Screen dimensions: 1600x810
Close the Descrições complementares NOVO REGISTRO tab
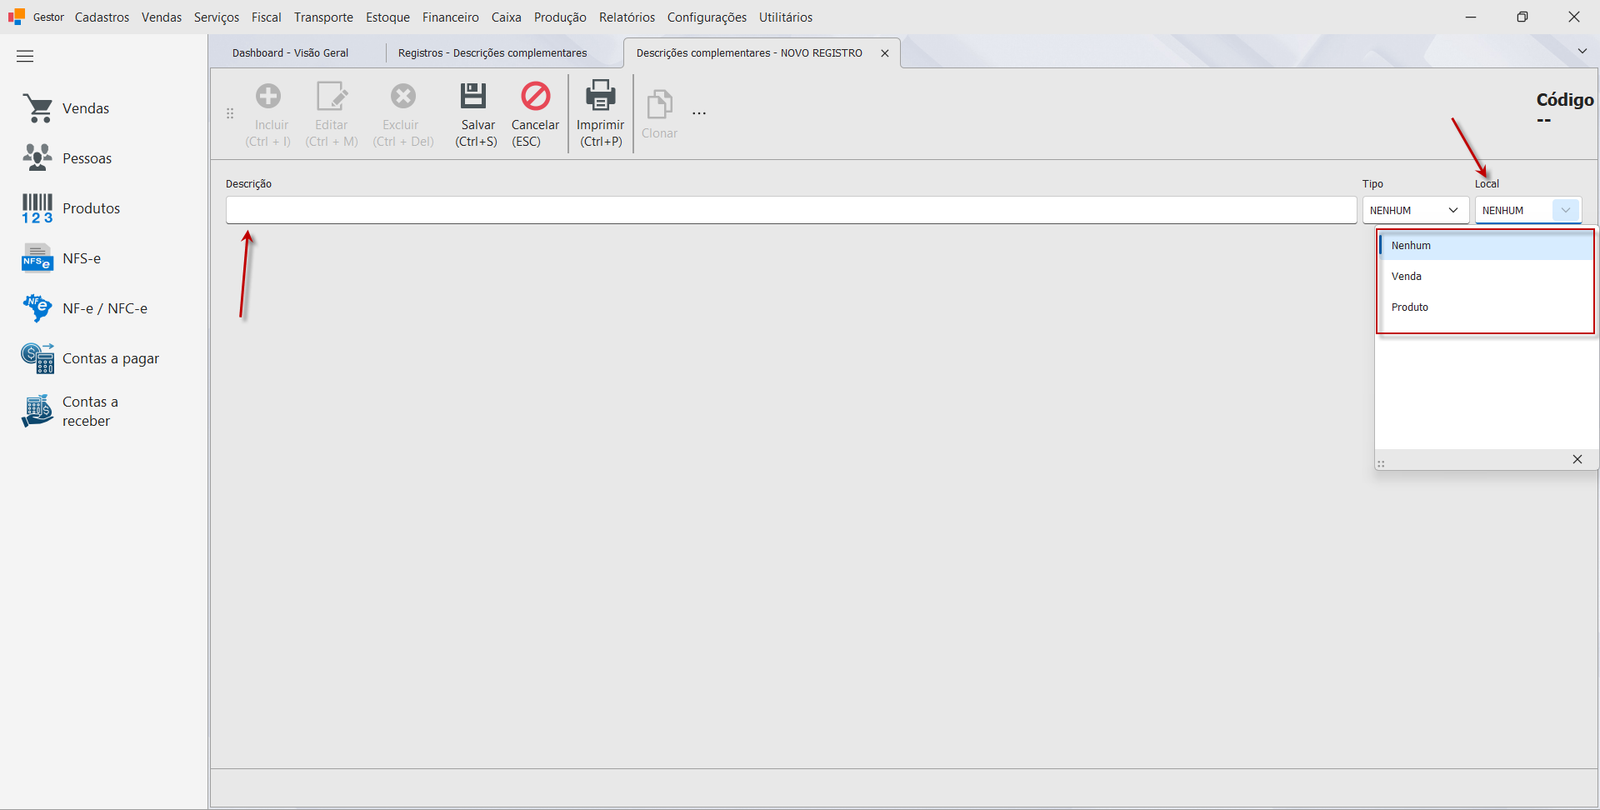coord(885,53)
